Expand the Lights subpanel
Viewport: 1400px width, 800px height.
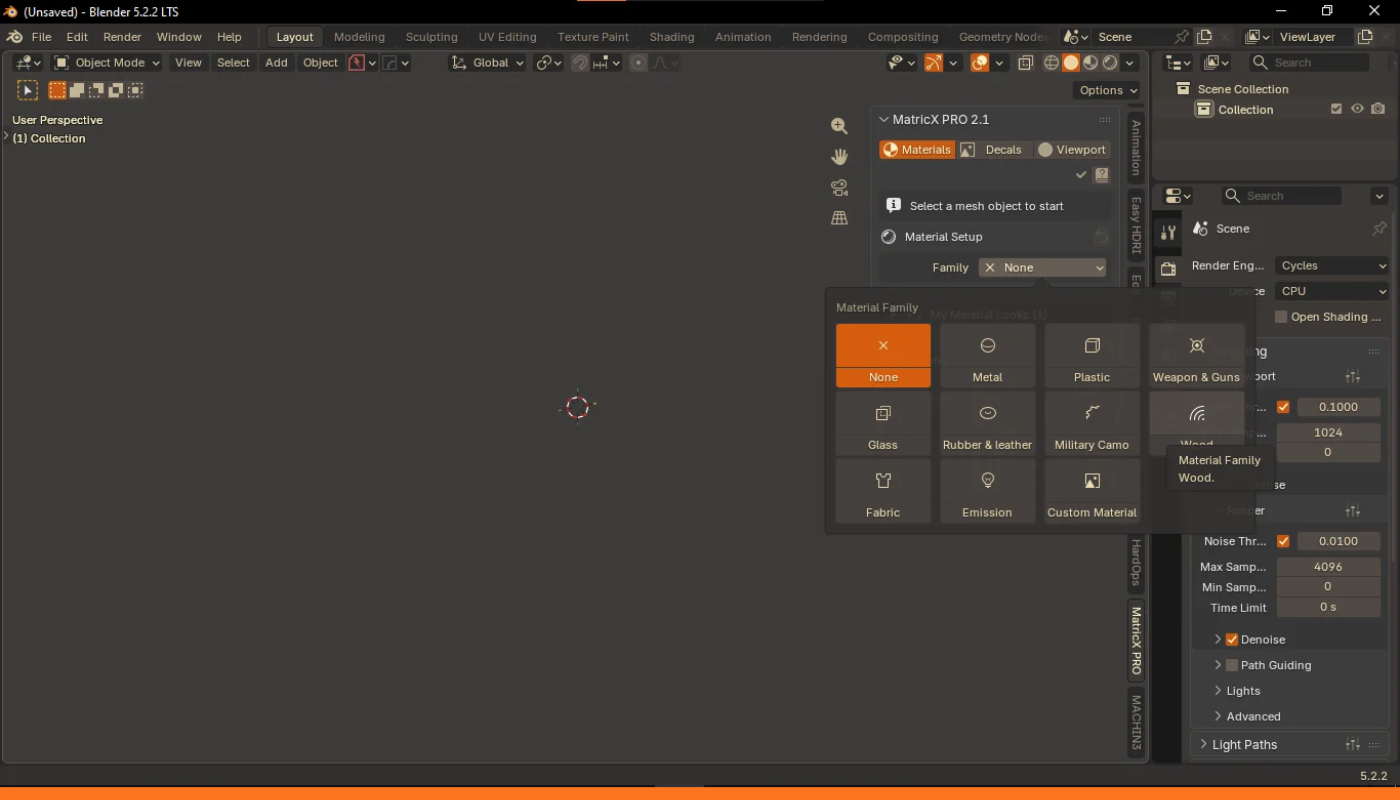pos(1243,691)
